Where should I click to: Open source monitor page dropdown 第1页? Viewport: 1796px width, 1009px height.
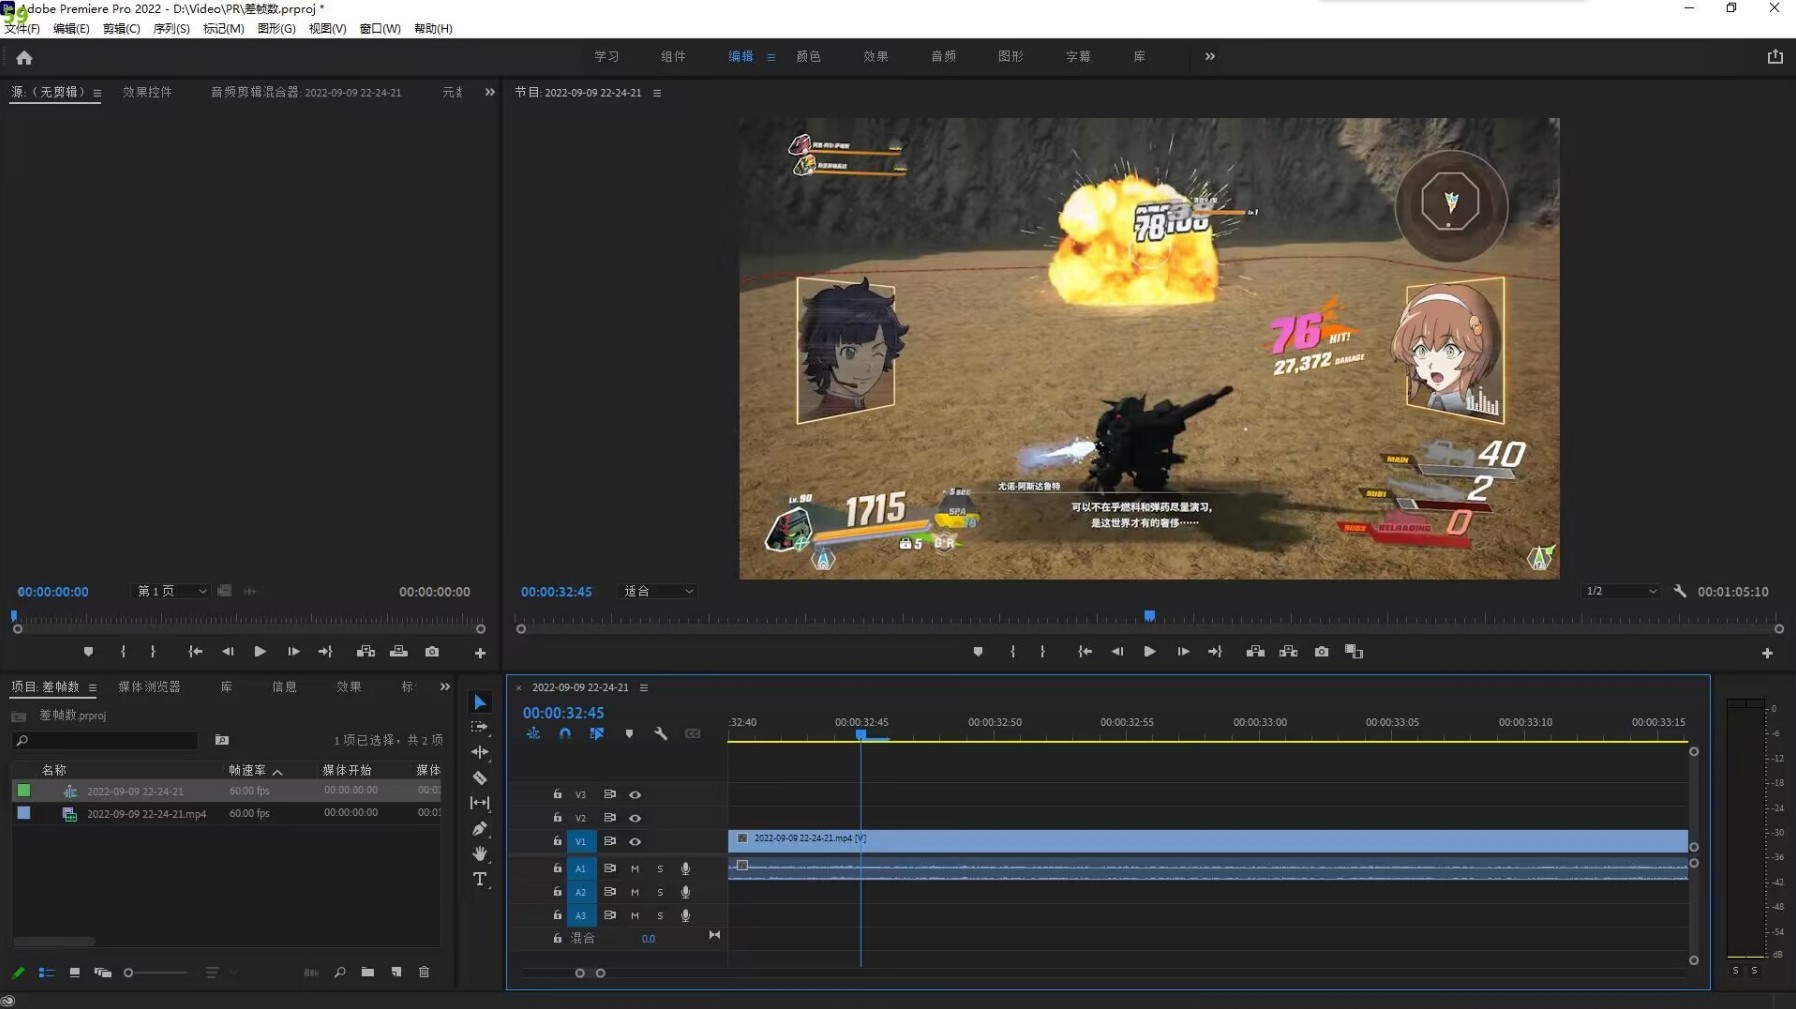pos(171,591)
